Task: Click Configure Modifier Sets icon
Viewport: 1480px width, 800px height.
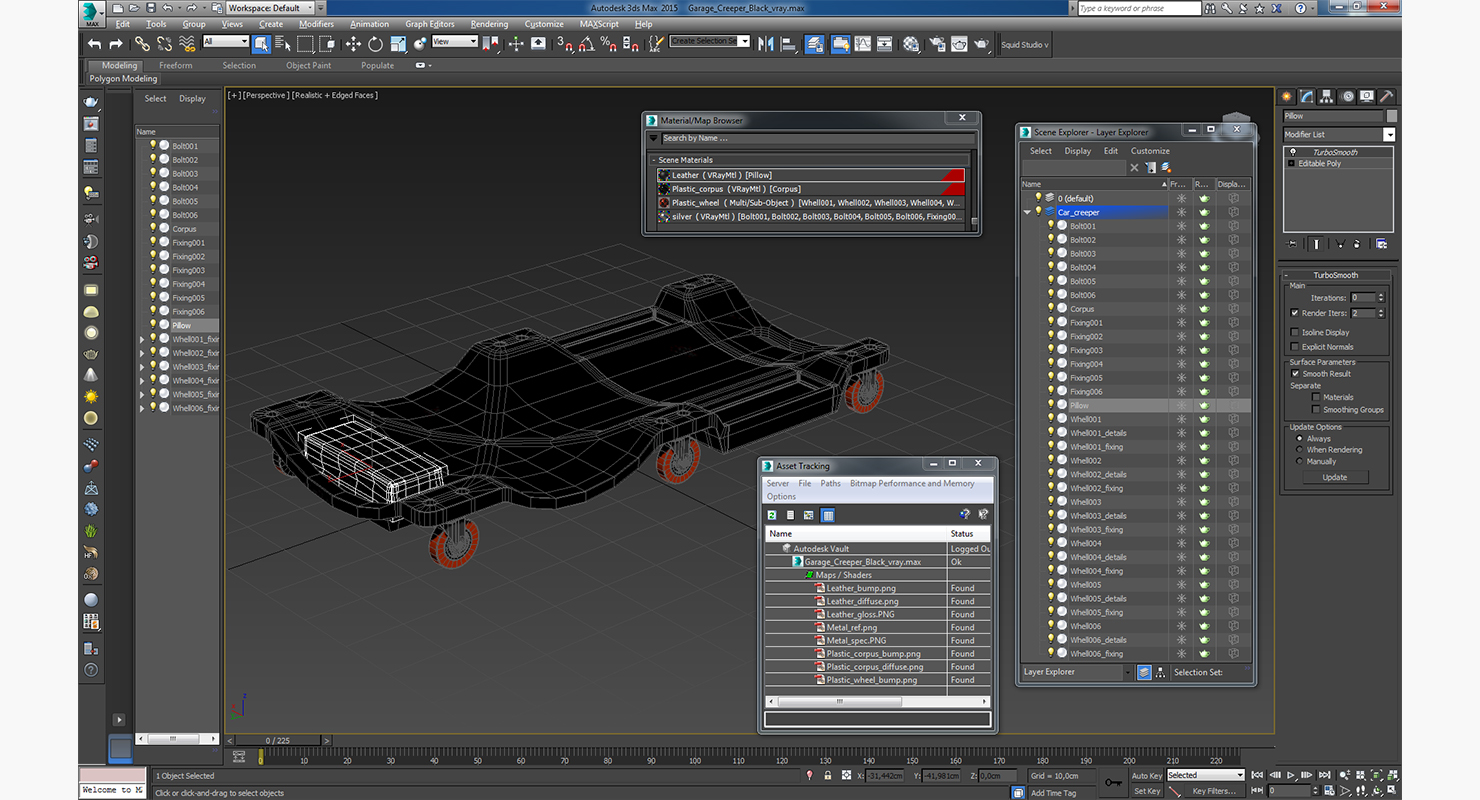Action: pyautogui.click(x=1381, y=243)
